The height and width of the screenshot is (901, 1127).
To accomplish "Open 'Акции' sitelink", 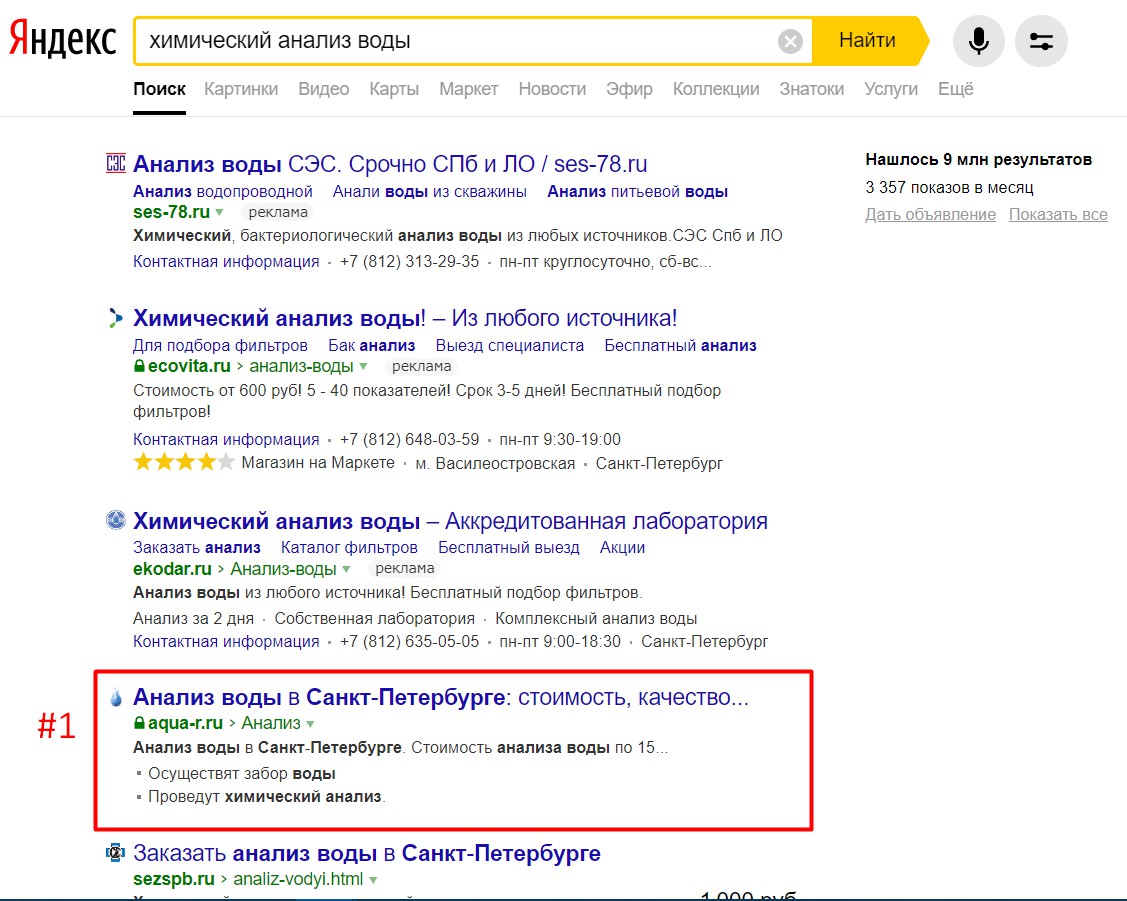I will [622, 547].
